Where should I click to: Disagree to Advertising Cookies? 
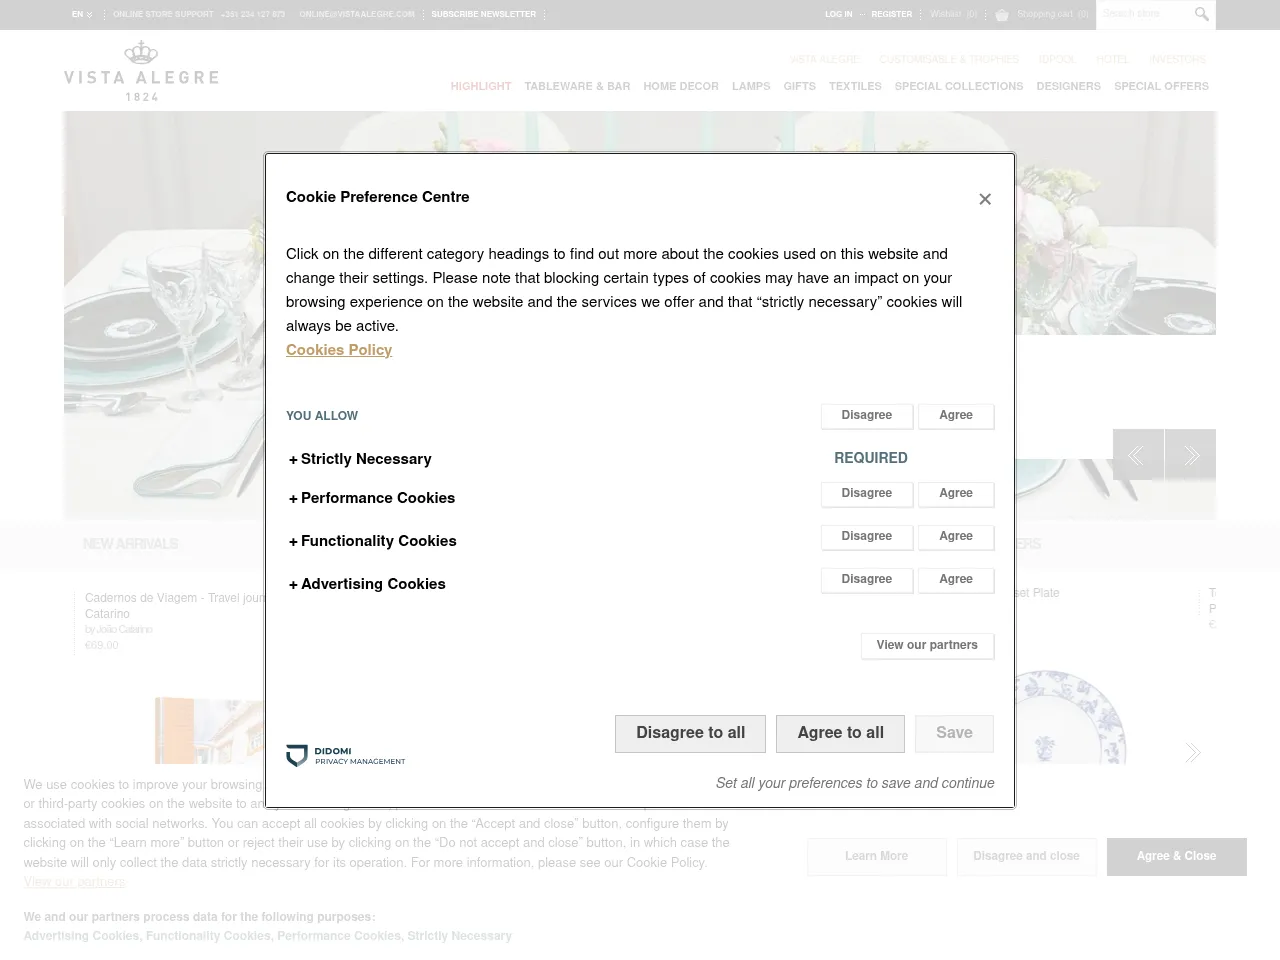point(866,580)
